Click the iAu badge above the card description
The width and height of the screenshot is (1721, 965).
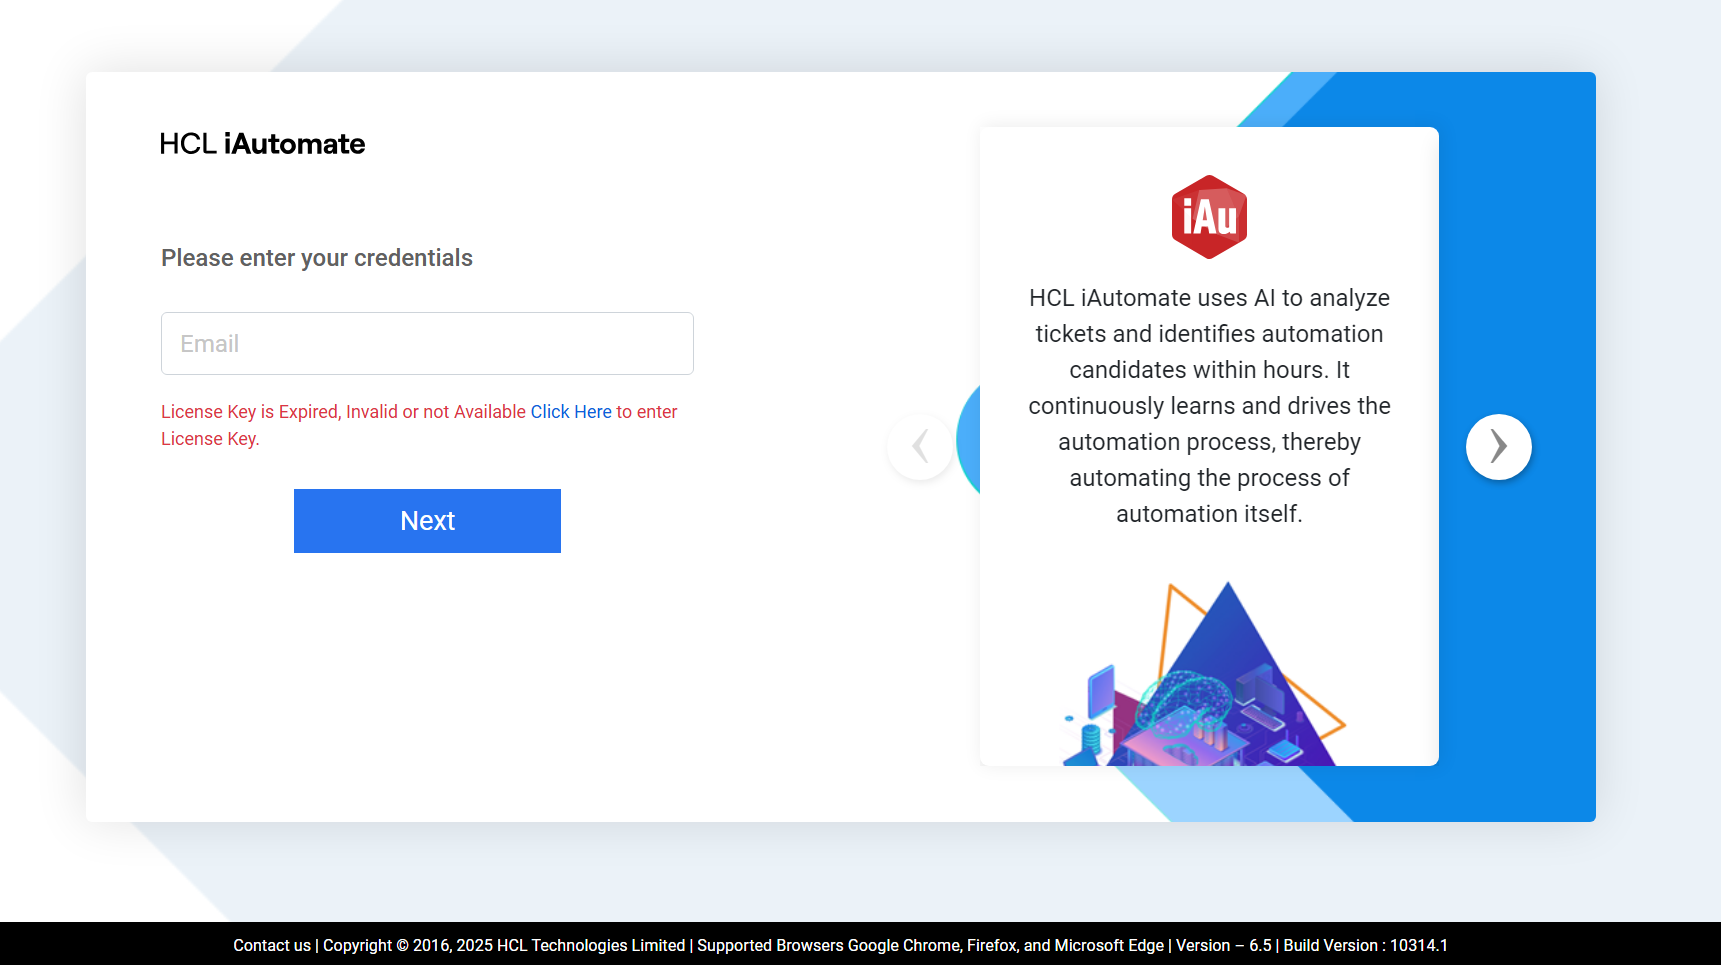coord(1209,215)
